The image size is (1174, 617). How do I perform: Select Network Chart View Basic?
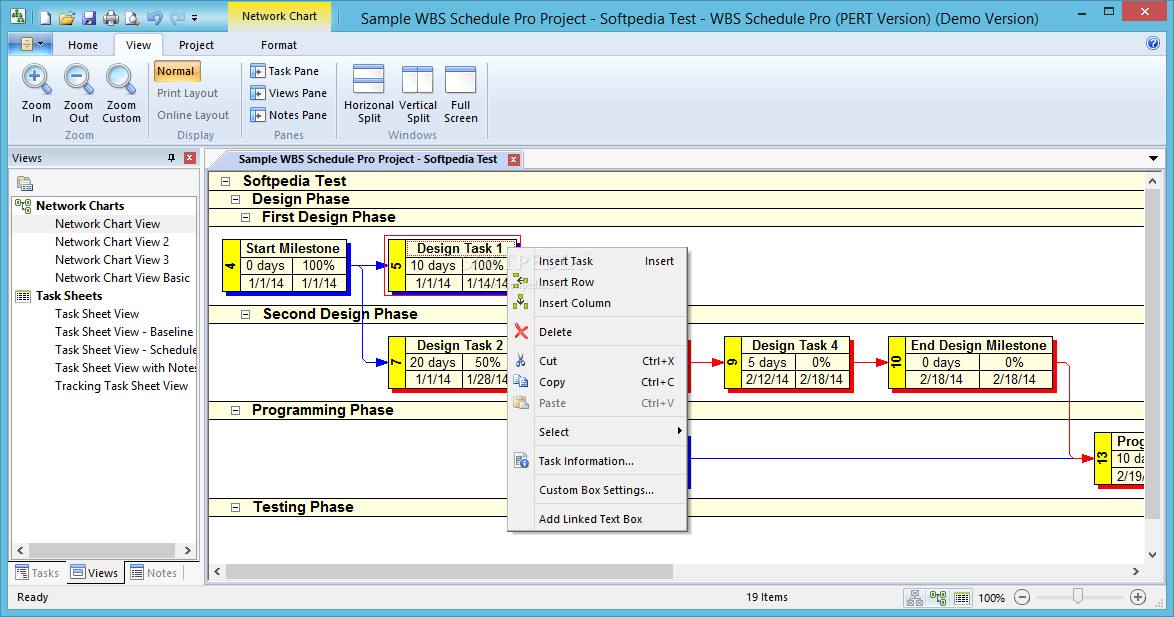122,278
